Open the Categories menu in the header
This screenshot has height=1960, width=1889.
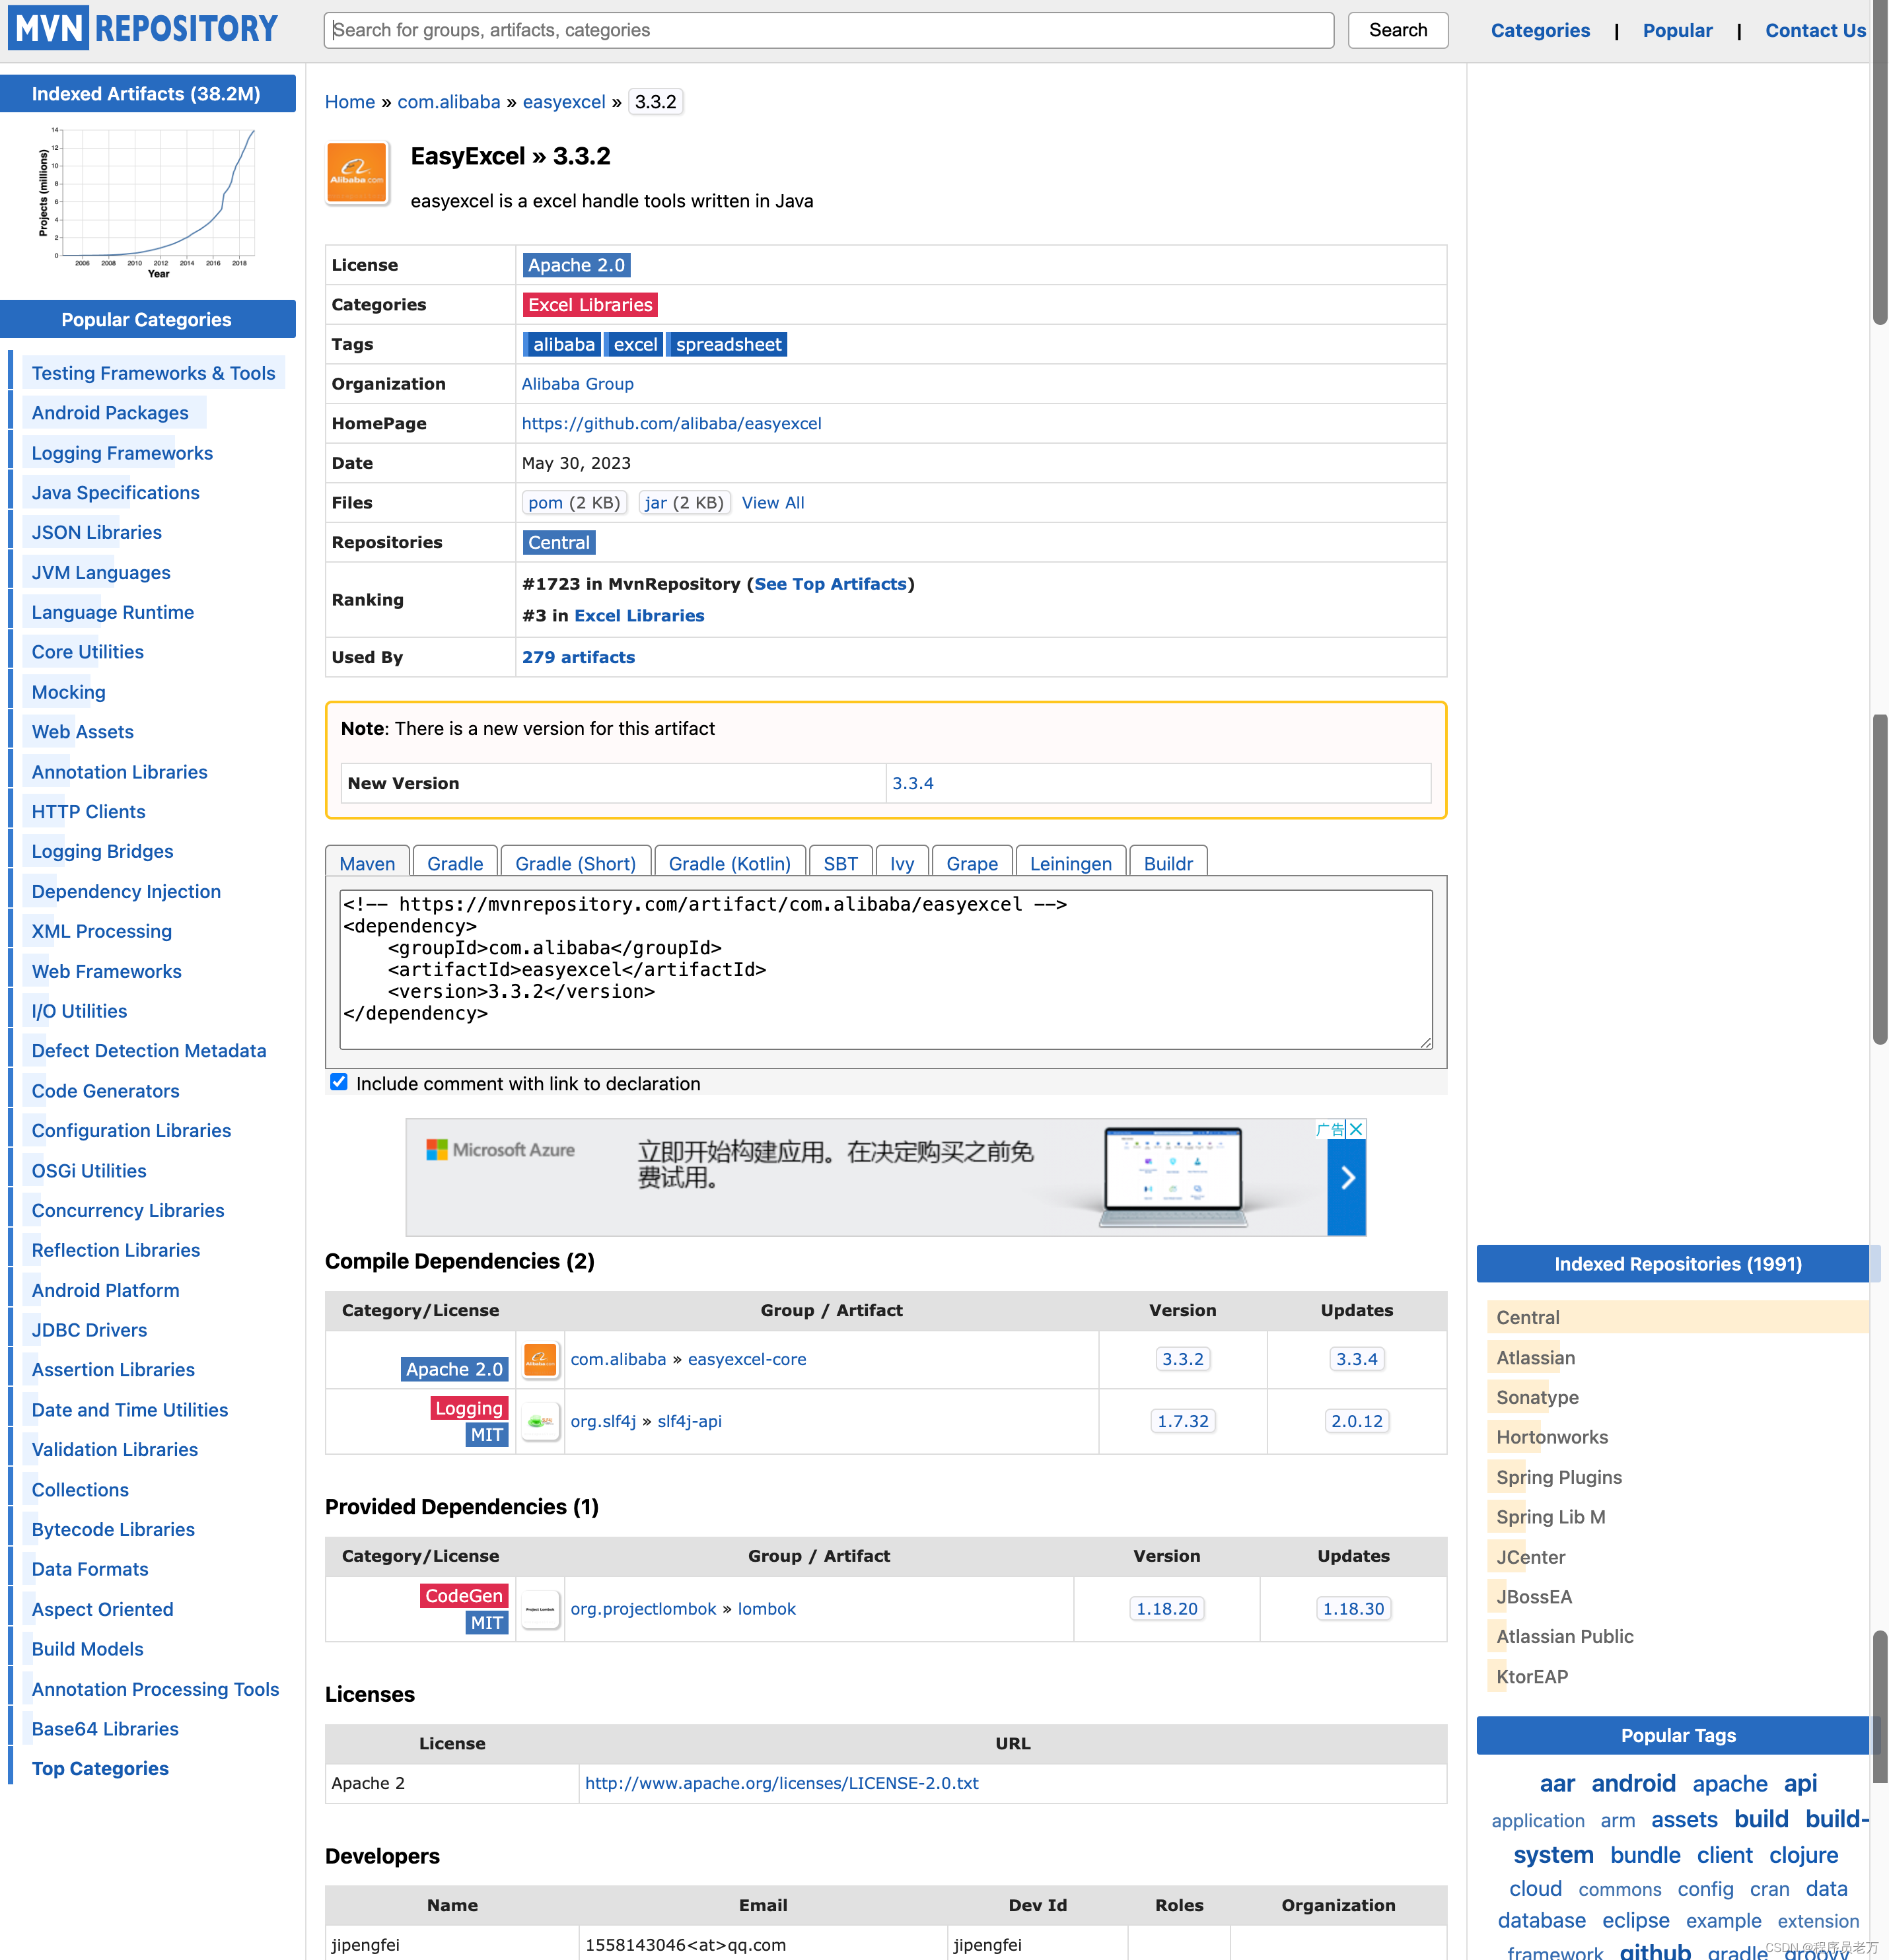tap(1540, 30)
